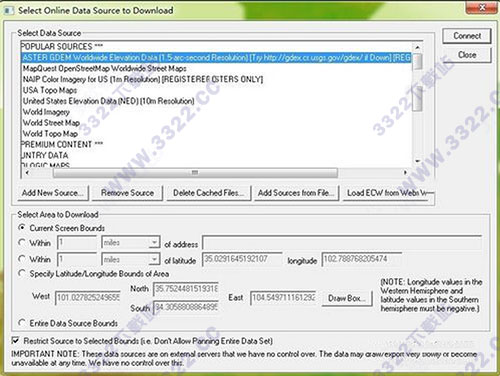500x376 pixels.
Task: Click the list's scroll down arrow
Action: [x=417, y=161]
